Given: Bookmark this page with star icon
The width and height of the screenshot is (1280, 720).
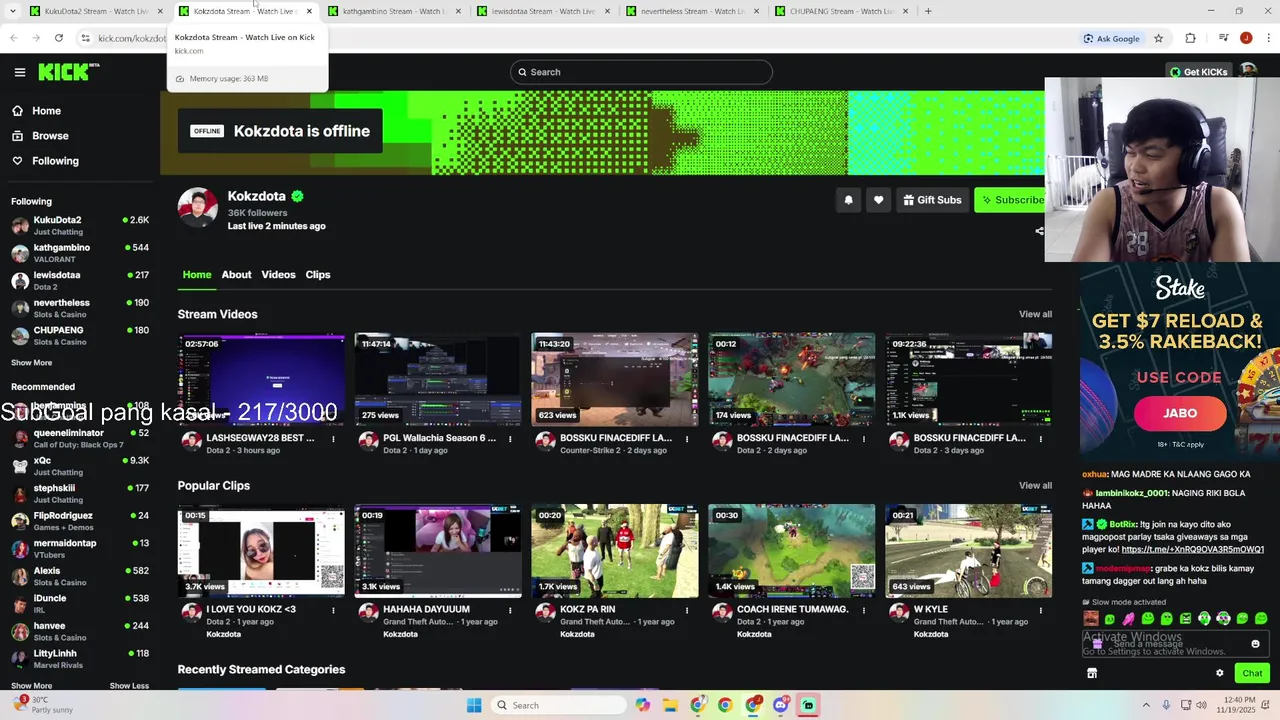Looking at the screenshot, I should click(1158, 38).
